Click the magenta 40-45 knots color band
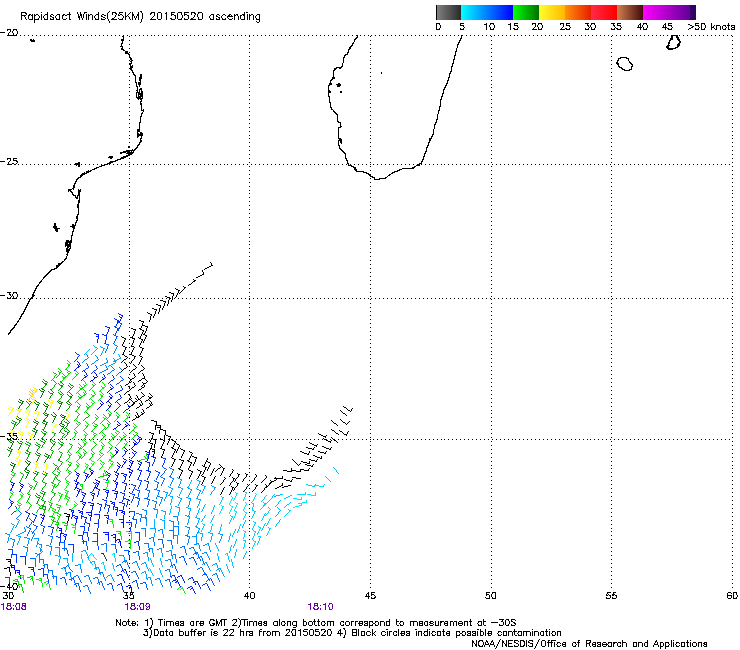The width and height of the screenshot is (740, 650). click(x=656, y=12)
